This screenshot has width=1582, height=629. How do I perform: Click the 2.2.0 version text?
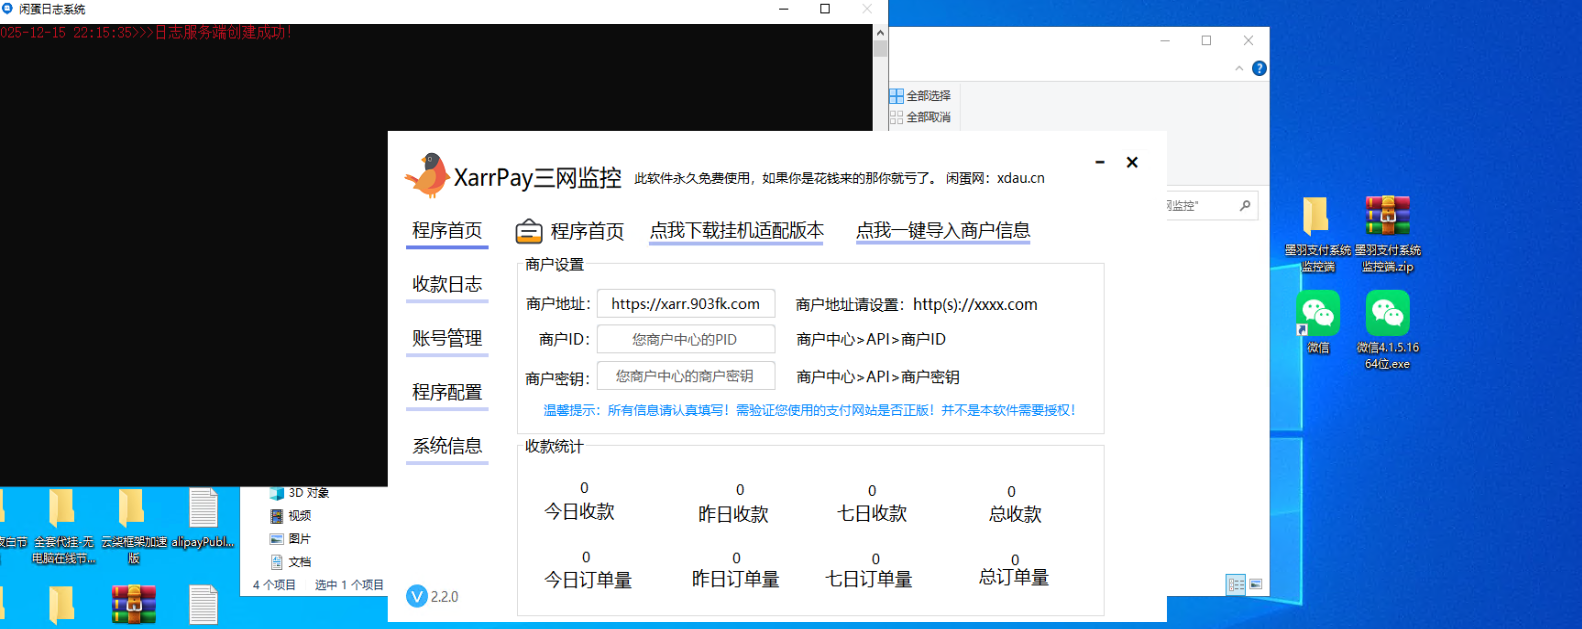pos(444,597)
